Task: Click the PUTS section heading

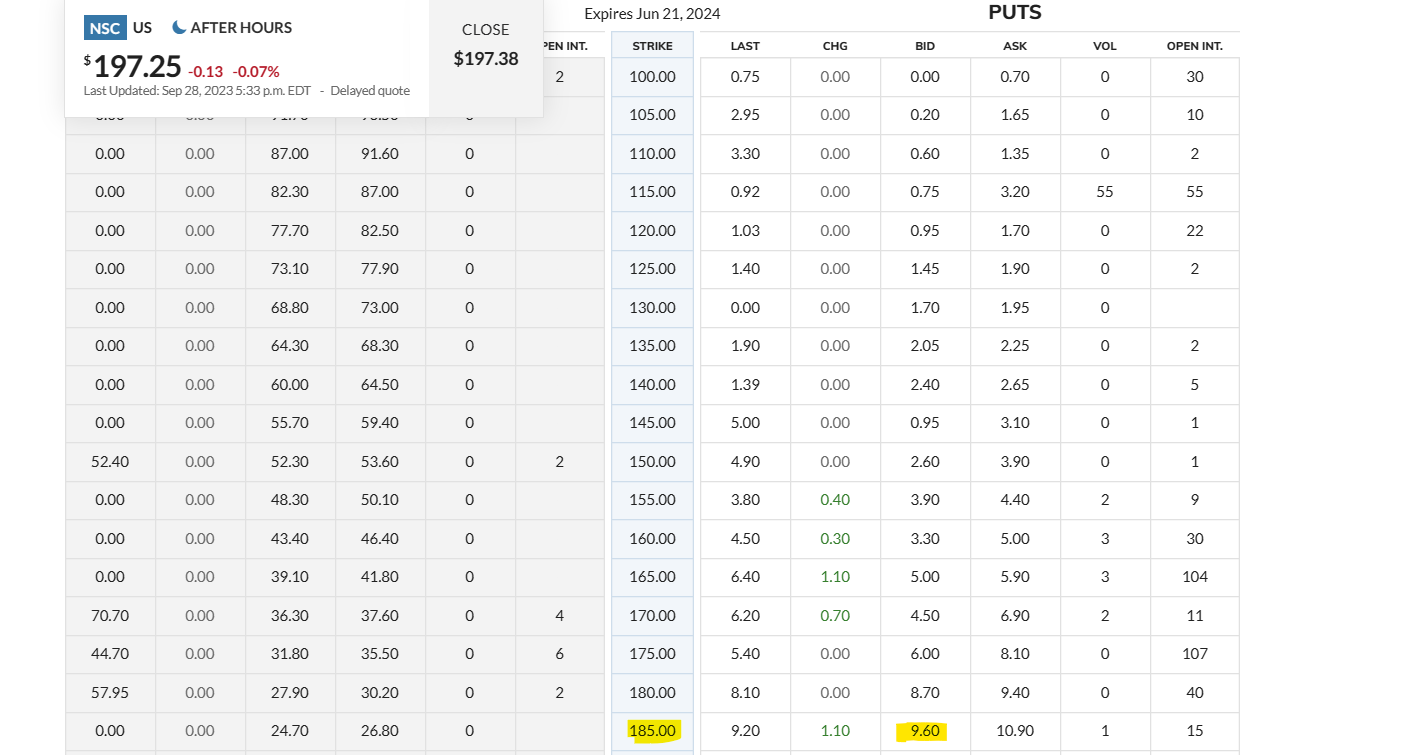Action: [1015, 13]
